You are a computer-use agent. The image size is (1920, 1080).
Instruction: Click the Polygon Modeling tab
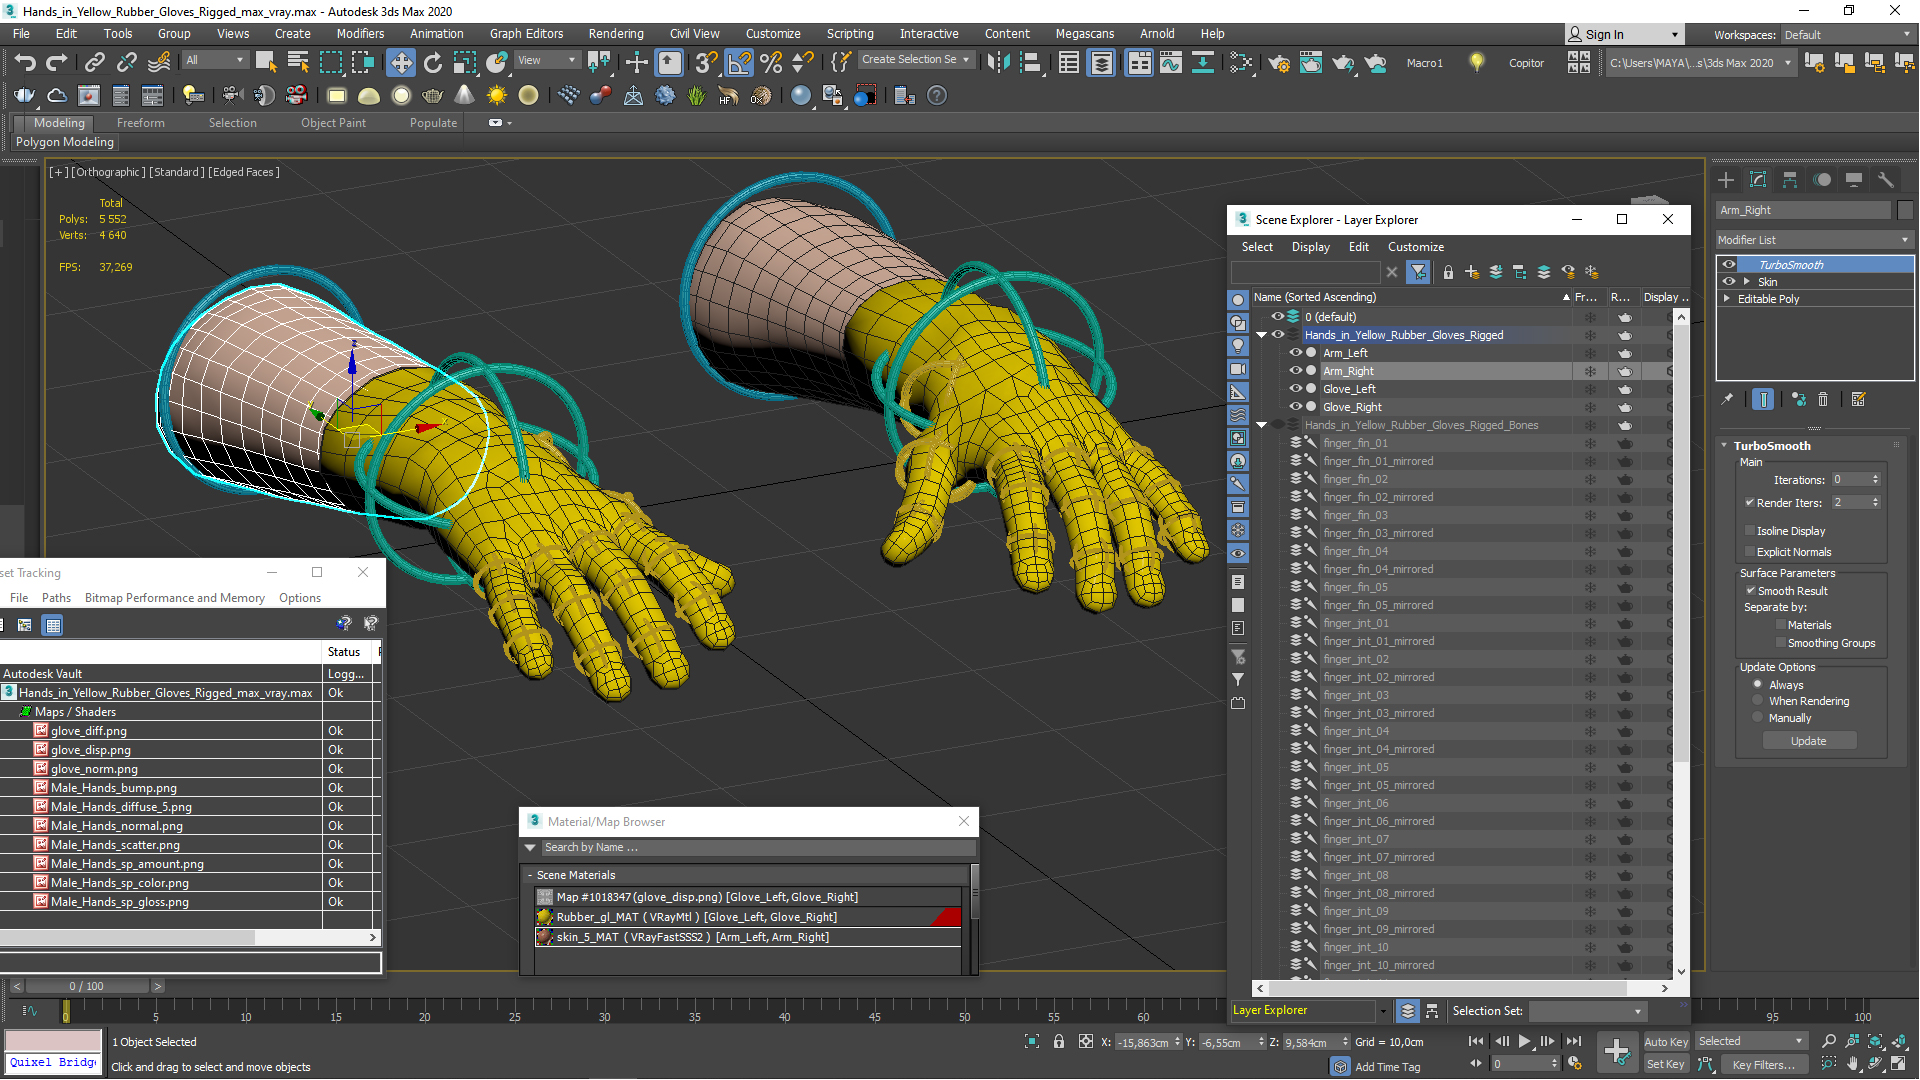tap(63, 141)
